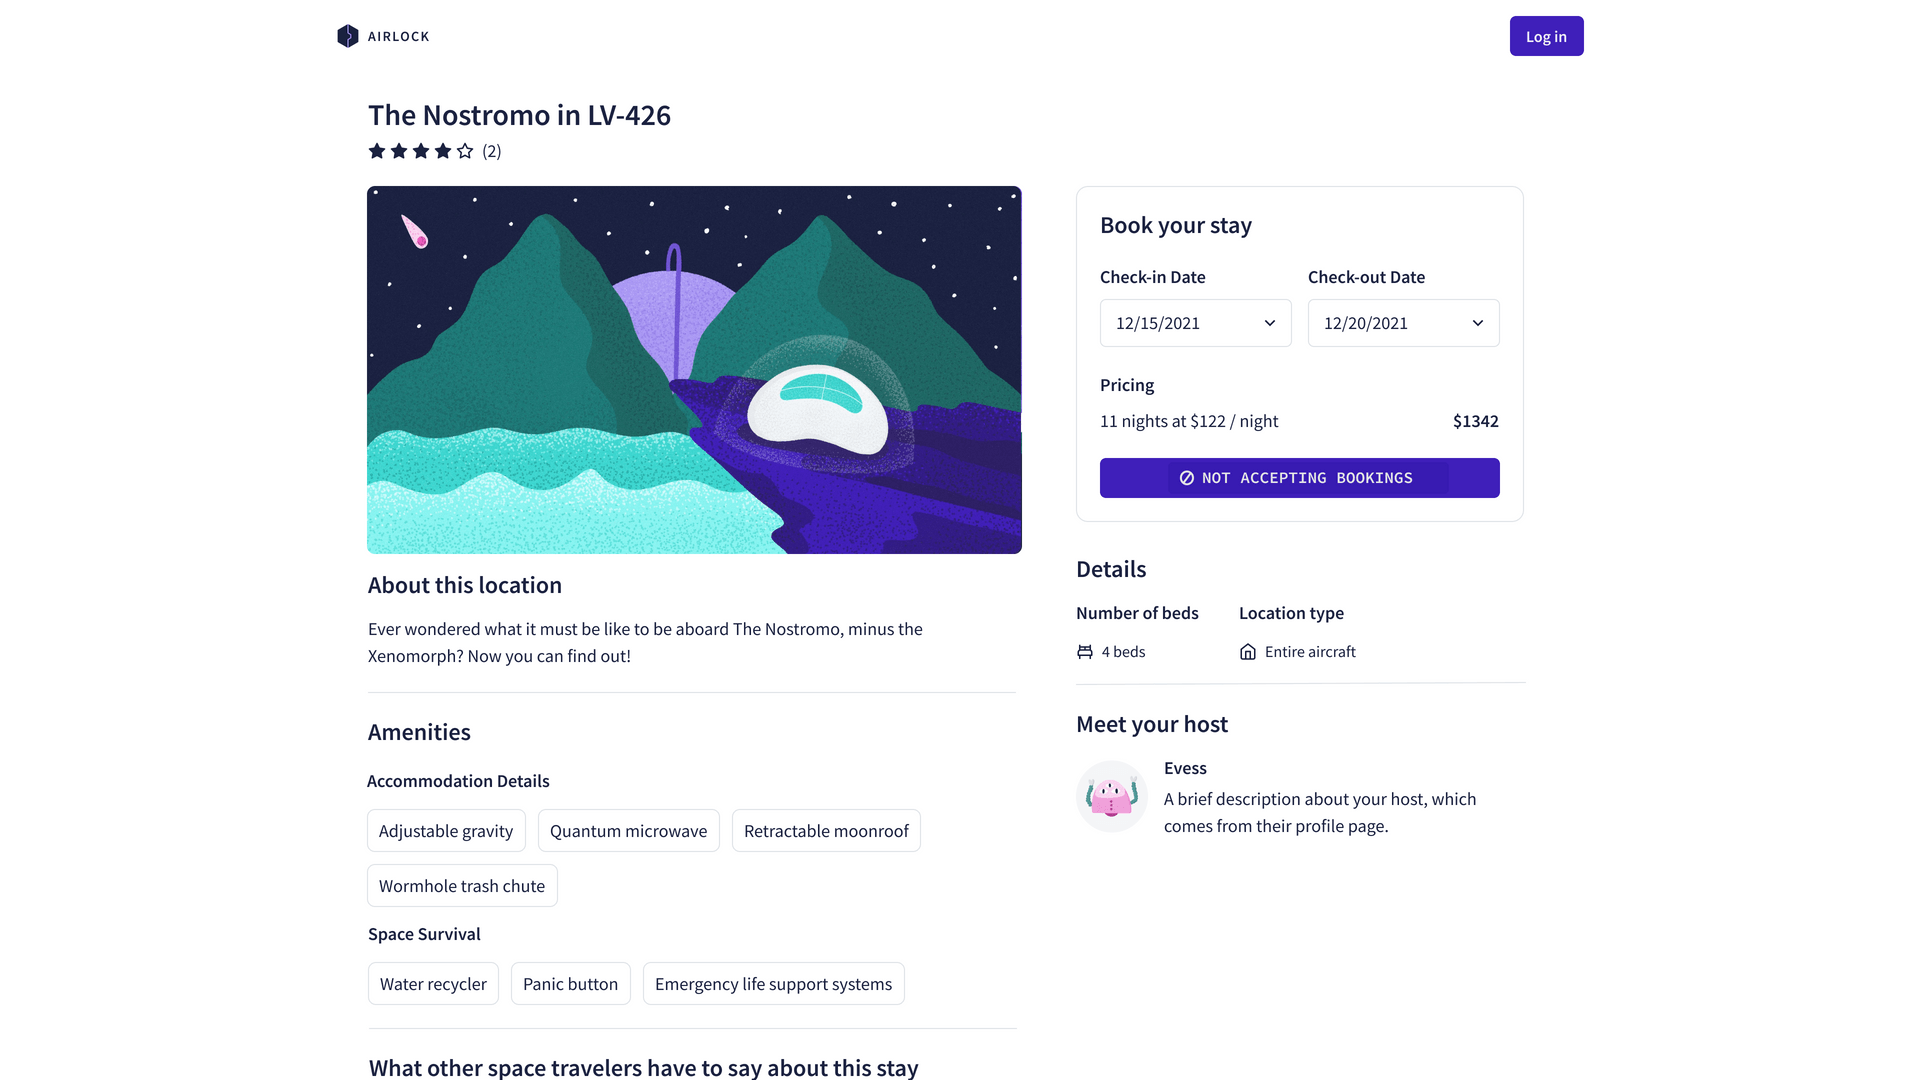Select the Adjustable gravity amenity tag
This screenshot has width=1920, height=1080.
click(446, 831)
